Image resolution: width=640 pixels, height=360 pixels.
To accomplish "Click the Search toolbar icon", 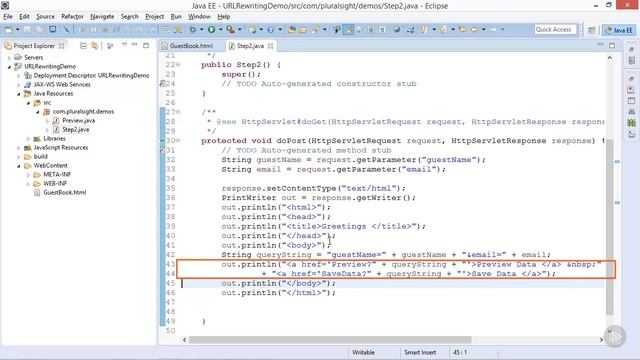I will tap(316, 29).
